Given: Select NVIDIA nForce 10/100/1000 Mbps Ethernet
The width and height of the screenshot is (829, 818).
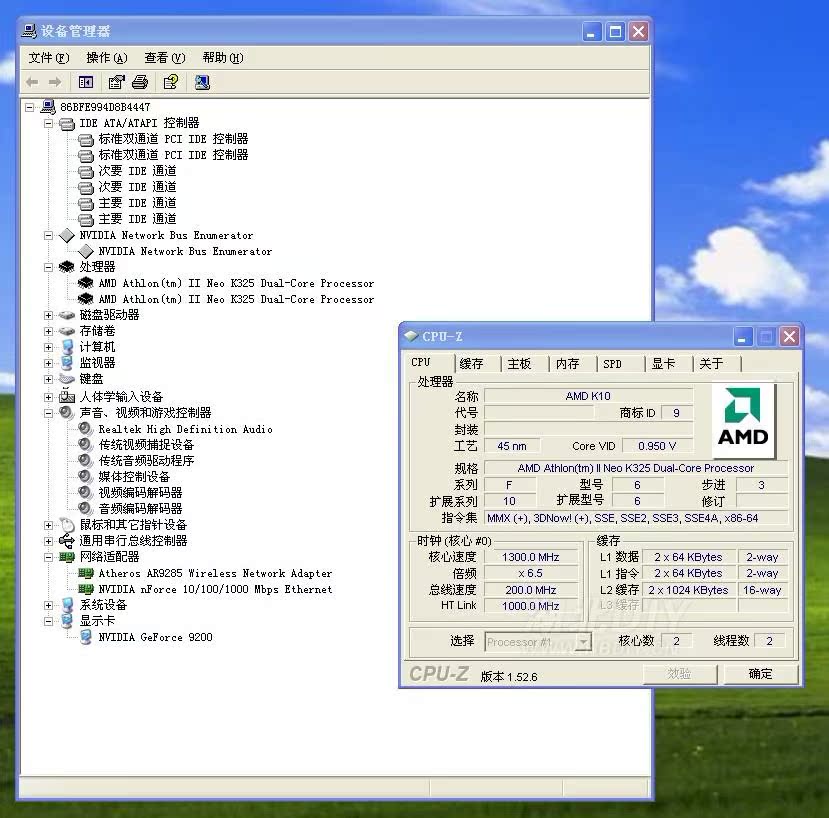Looking at the screenshot, I should [215, 589].
